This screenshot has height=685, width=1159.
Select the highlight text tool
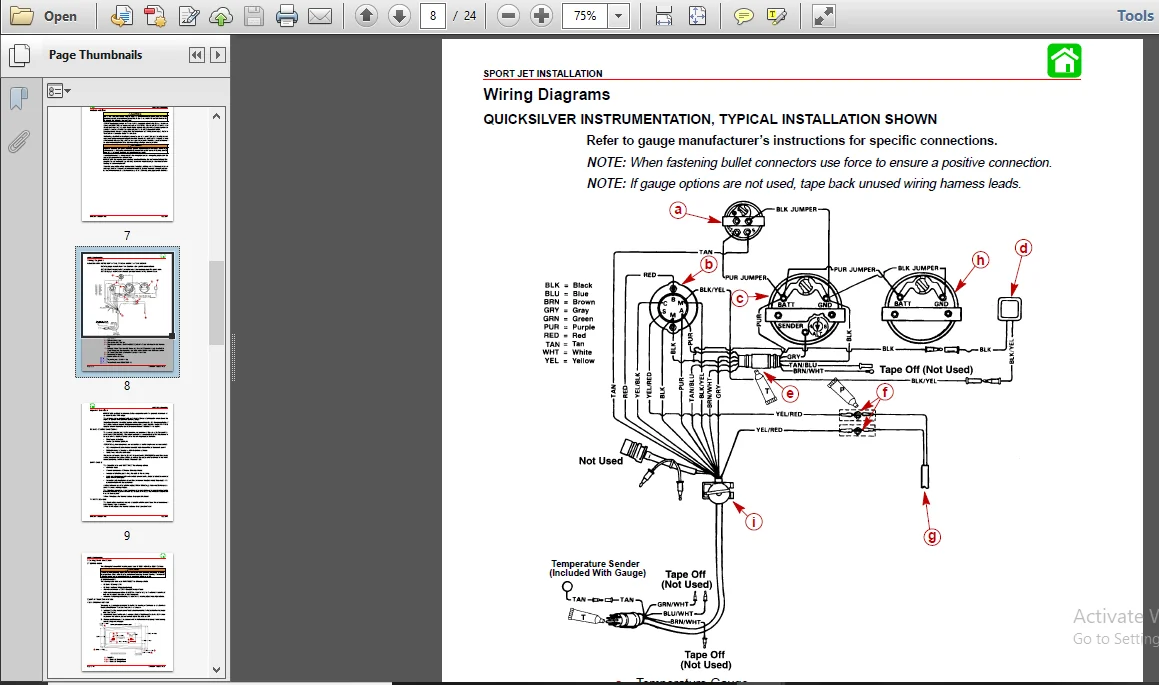(776, 16)
